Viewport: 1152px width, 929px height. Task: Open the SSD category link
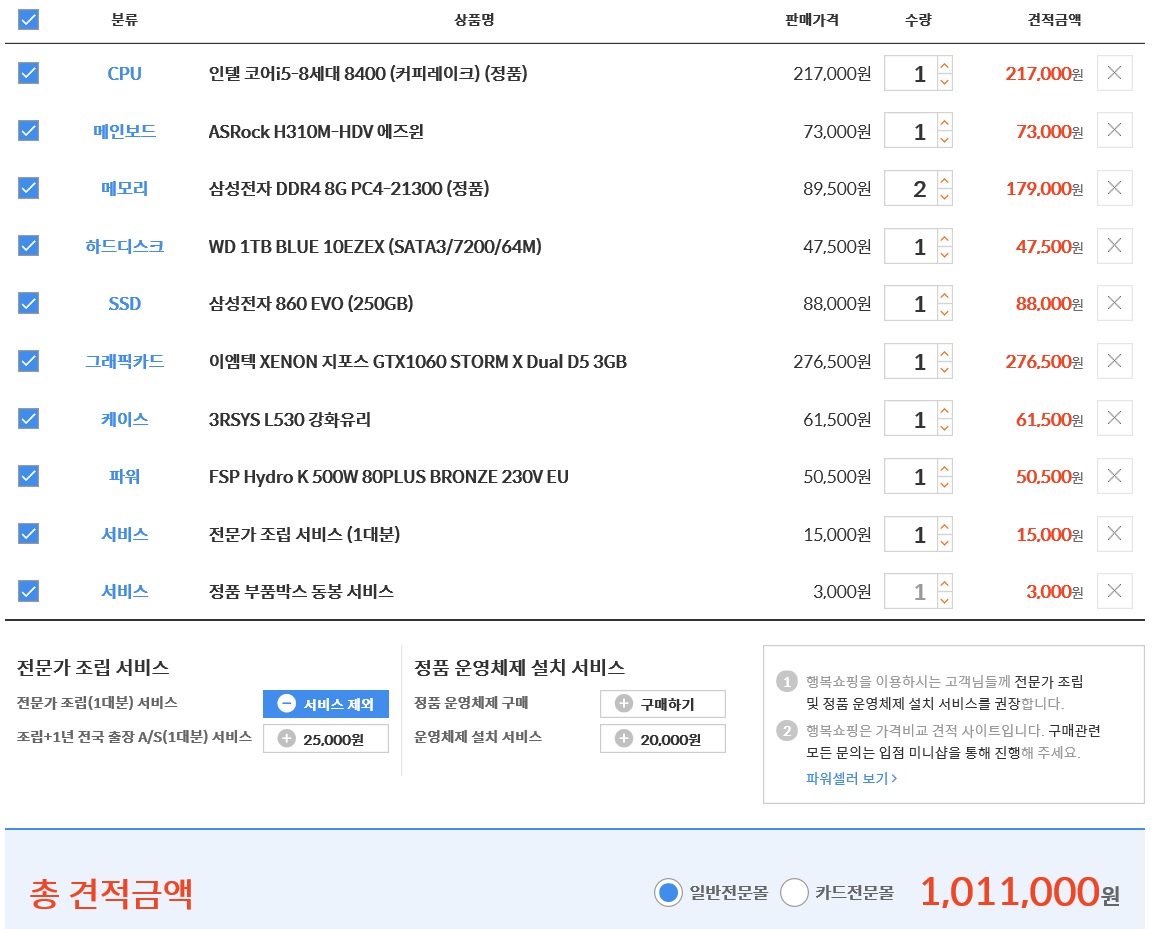[x=124, y=304]
